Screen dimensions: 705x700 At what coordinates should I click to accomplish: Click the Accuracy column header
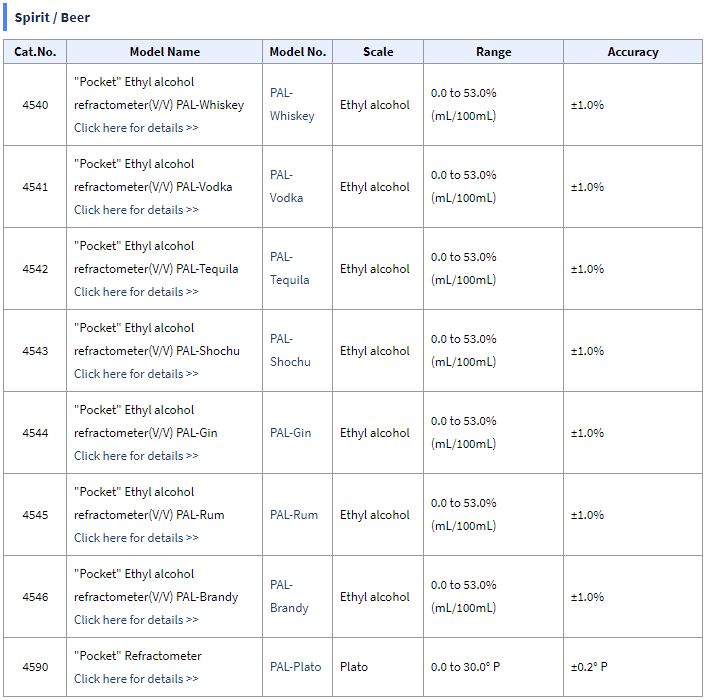[x=633, y=52]
